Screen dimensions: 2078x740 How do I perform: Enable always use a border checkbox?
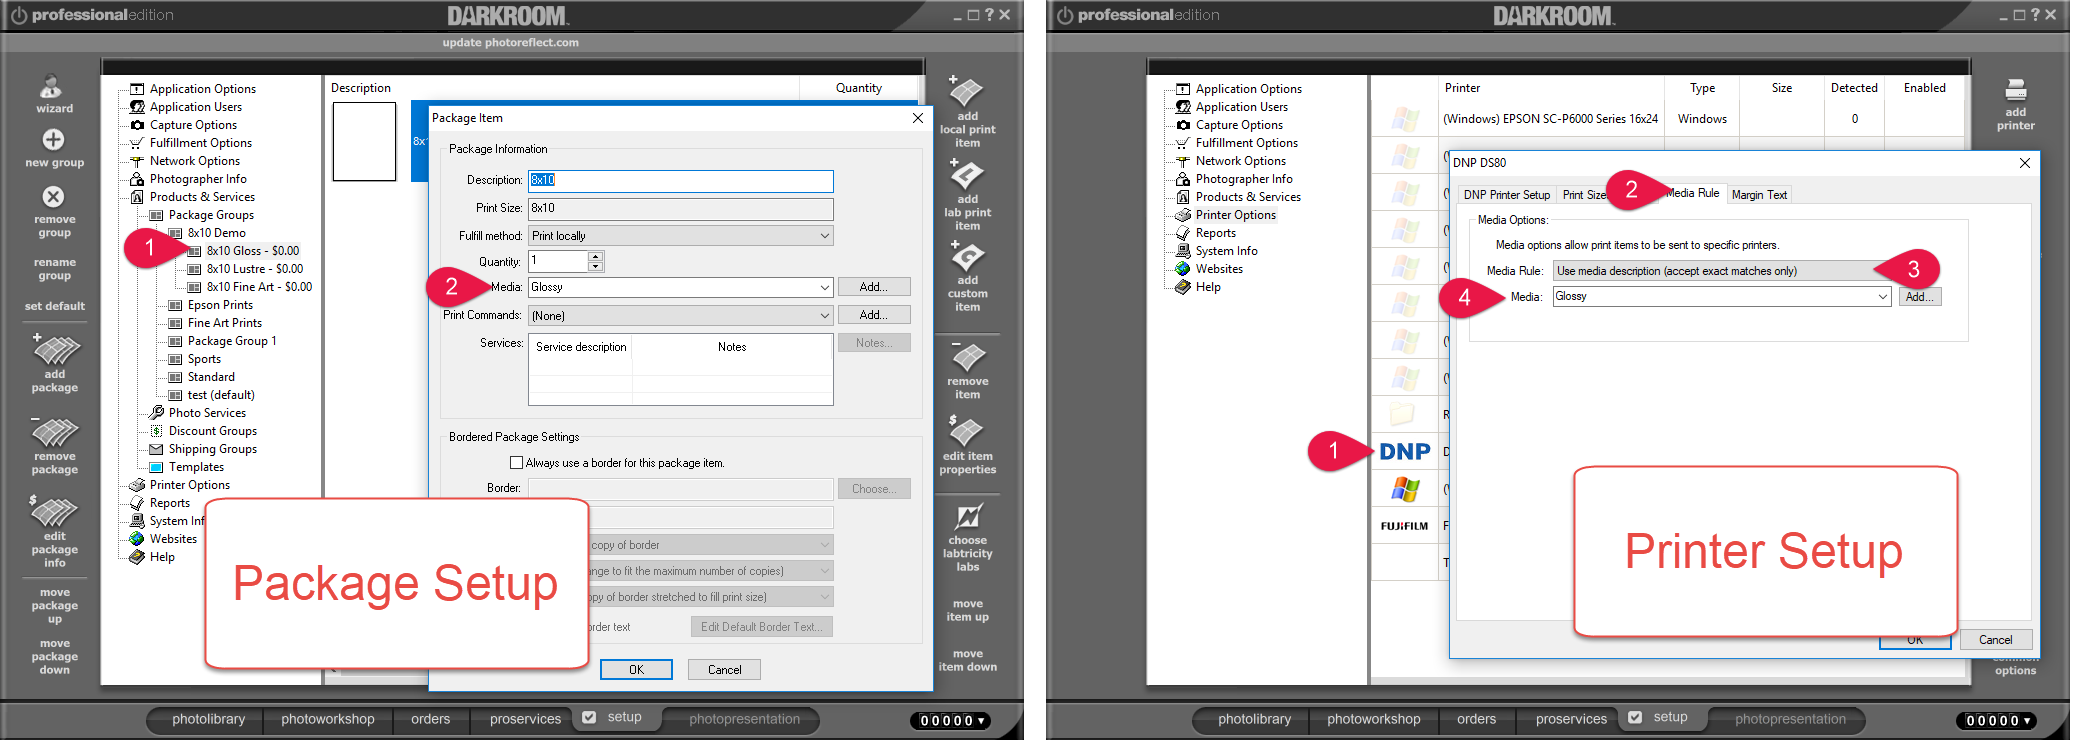pos(516,463)
